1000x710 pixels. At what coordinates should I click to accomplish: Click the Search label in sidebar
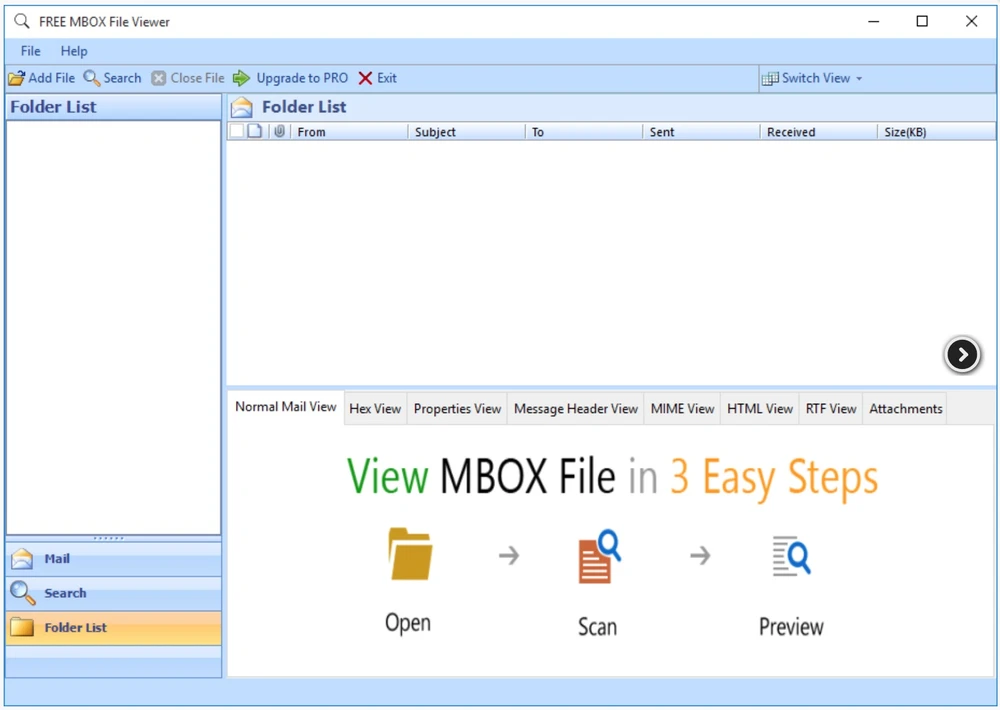(65, 593)
